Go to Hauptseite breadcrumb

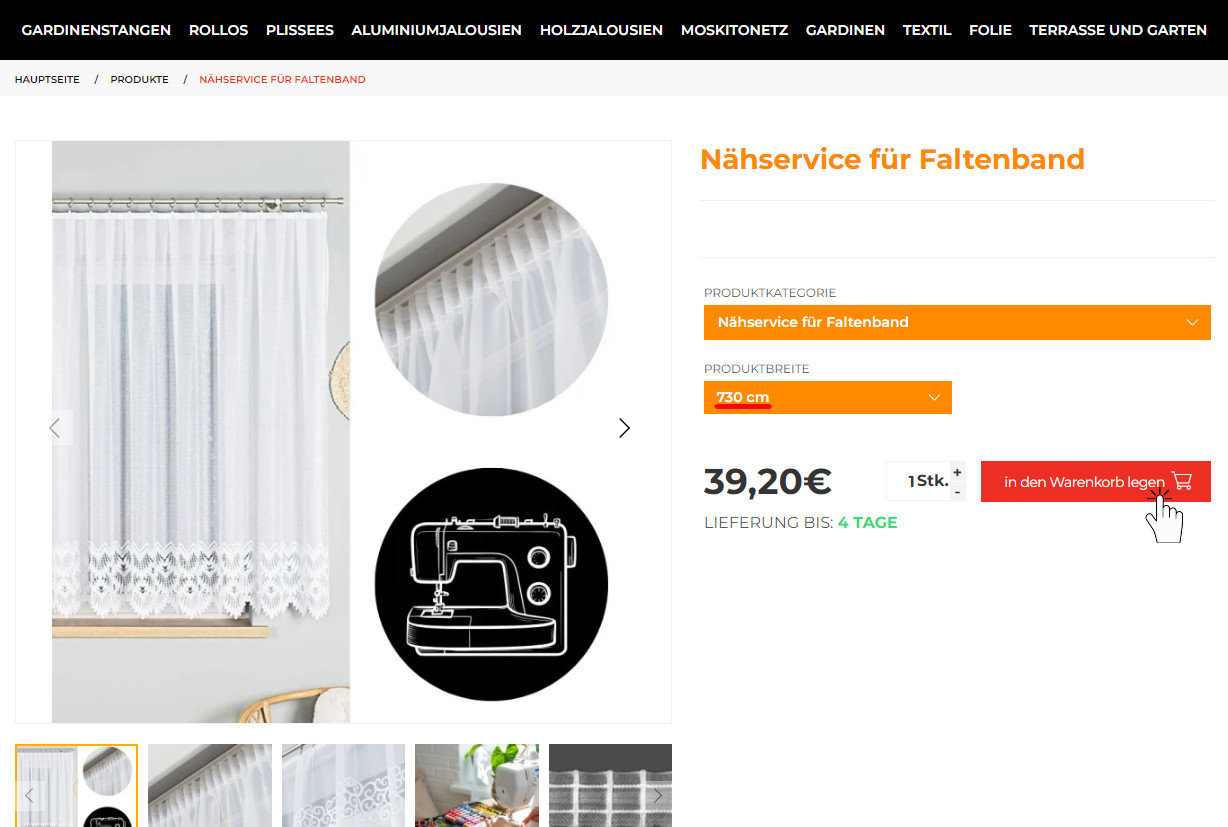47,79
